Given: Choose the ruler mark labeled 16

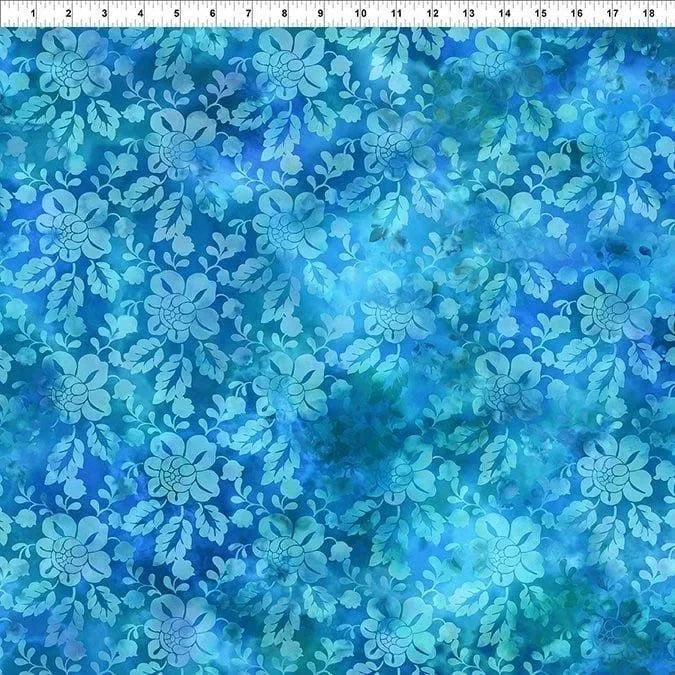Looking at the screenshot, I should [x=577, y=15].
